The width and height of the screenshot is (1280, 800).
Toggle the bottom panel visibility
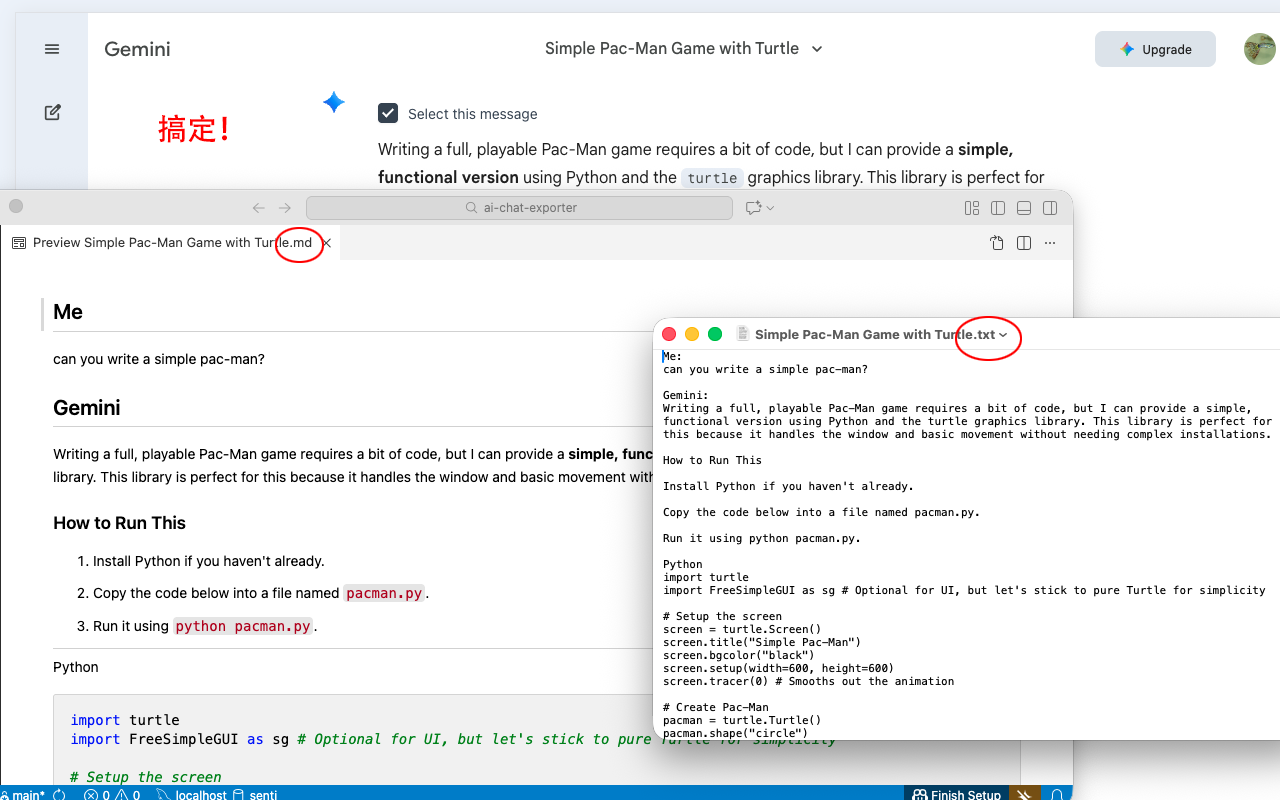point(1024,208)
